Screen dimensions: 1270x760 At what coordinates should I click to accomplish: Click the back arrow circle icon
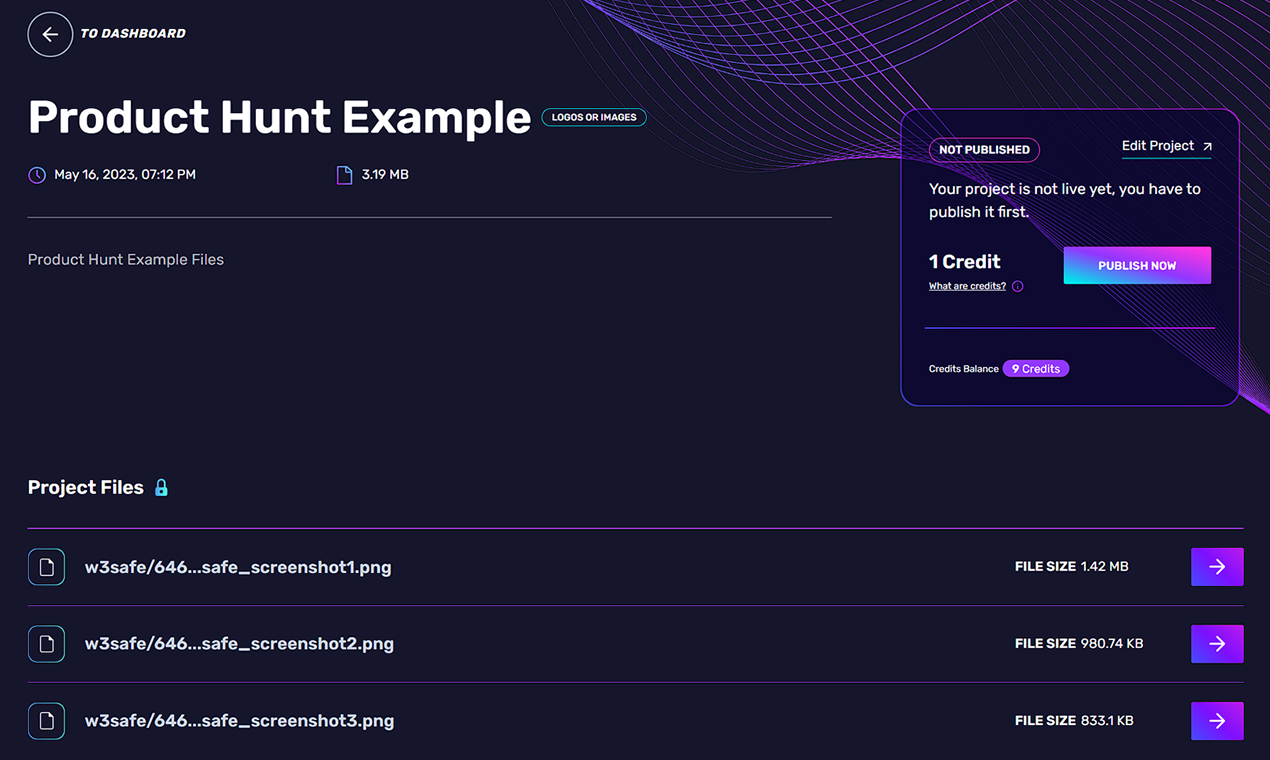[x=50, y=34]
